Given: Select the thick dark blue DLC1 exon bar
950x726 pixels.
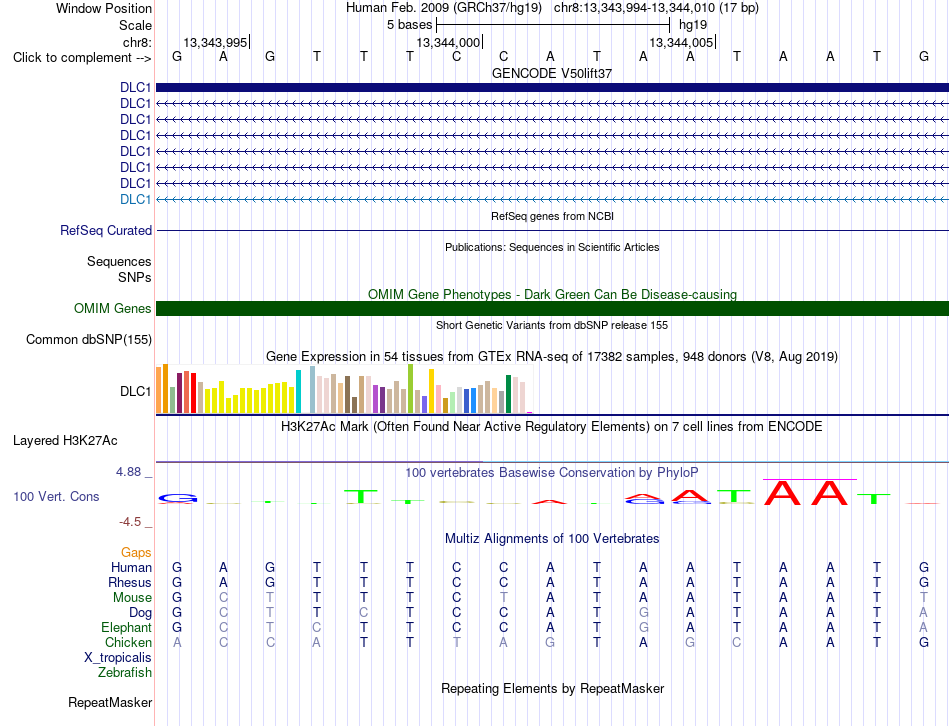Looking at the screenshot, I should pos(552,87).
